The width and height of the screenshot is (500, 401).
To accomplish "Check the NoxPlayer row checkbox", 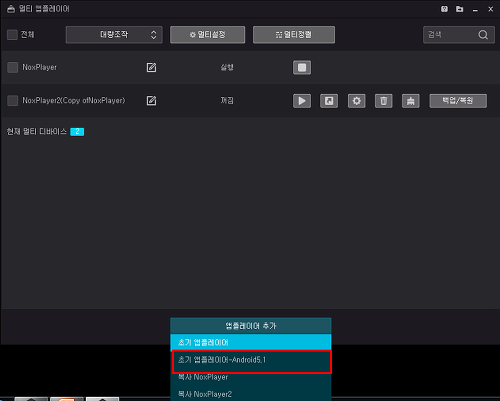I will 12,67.
